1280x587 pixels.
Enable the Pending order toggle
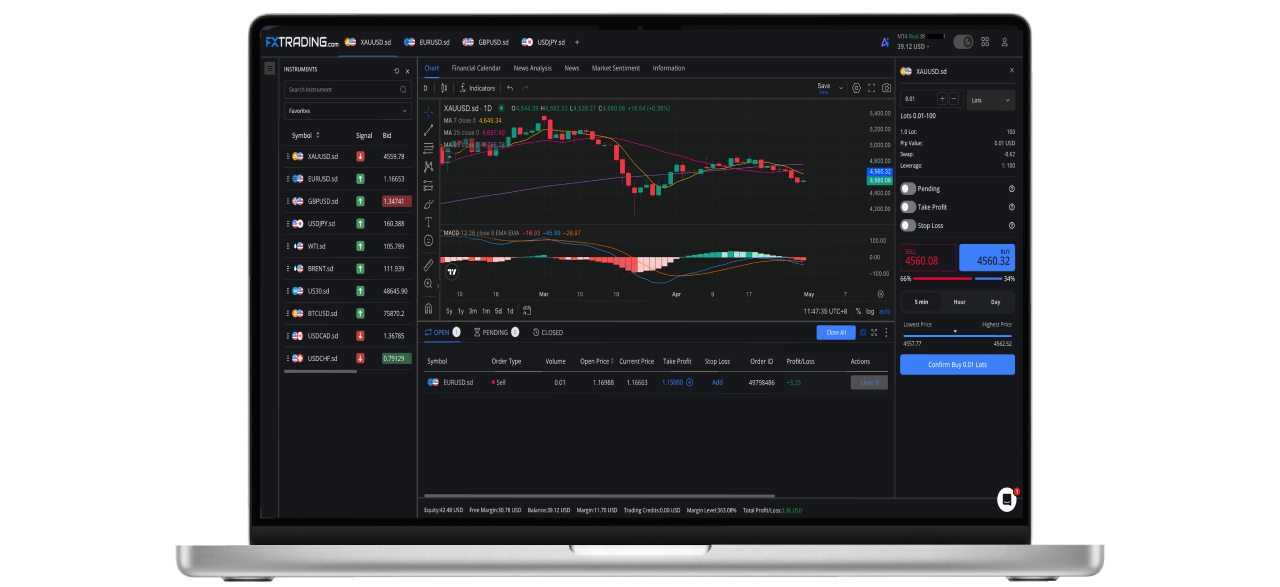pos(908,188)
